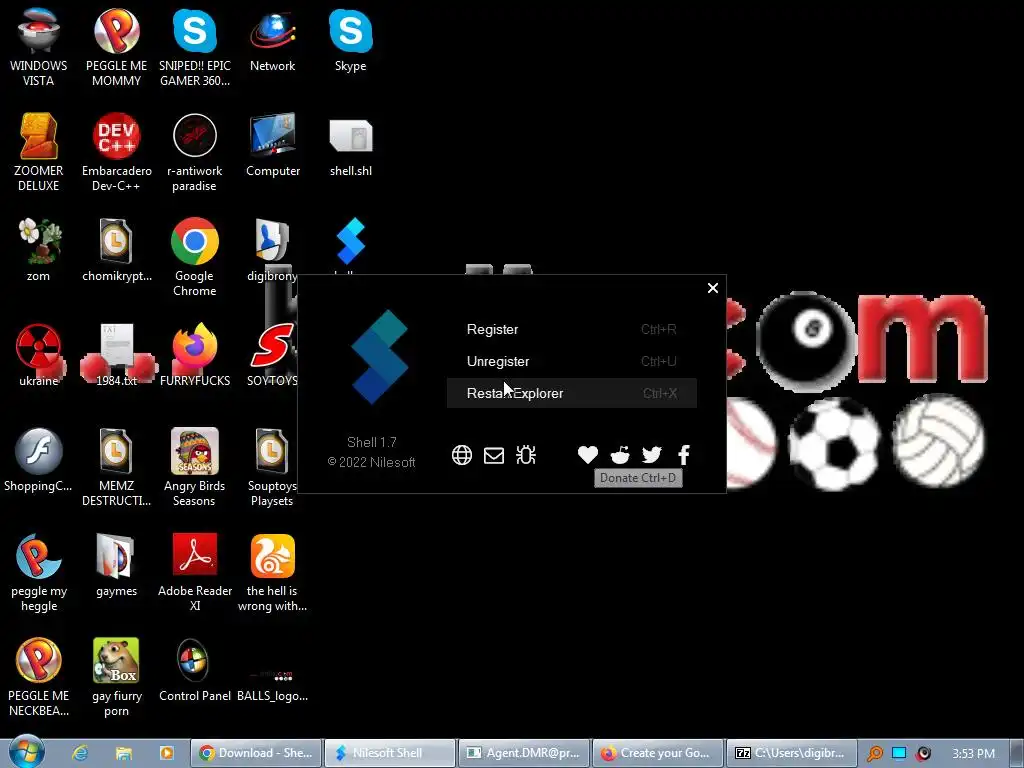Open Windows Explorer taskbar icon
Viewport: 1024px width, 768px height.
click(123, 753)
